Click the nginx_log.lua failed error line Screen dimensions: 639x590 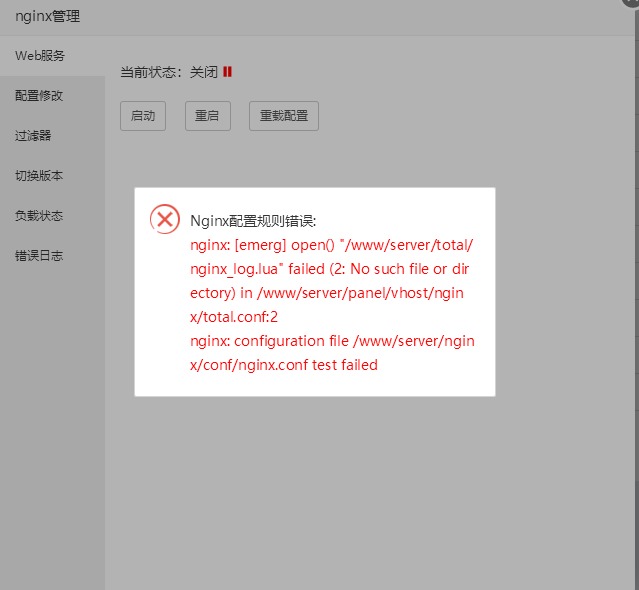click(330, 269)
